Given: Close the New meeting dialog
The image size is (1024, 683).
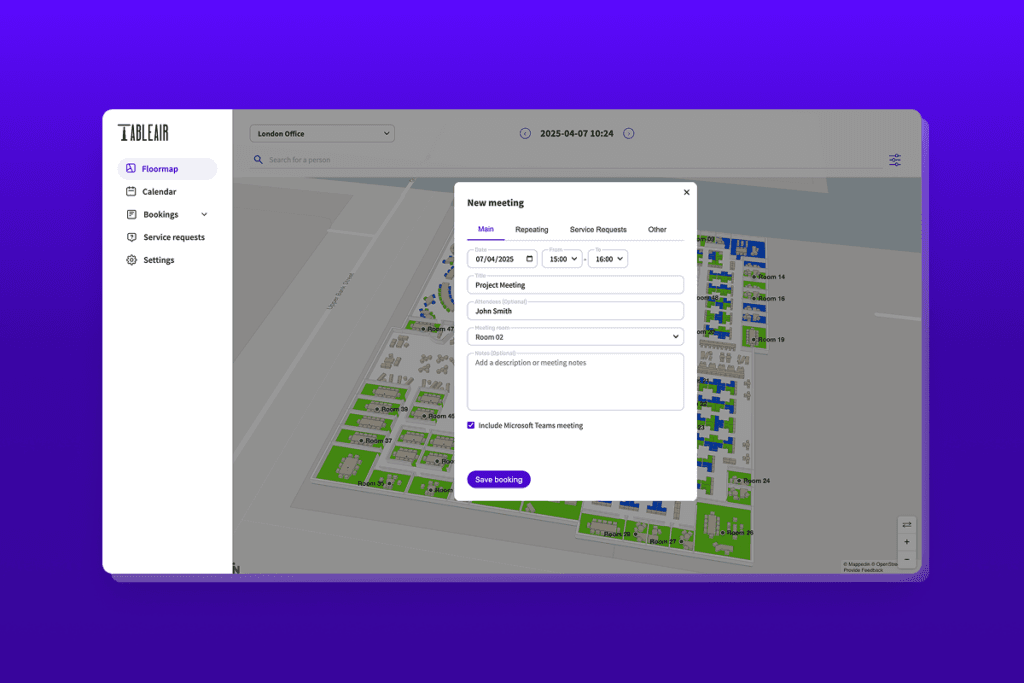Looking at the screenshot, I should pyautogui.click(x=686, y=192).
